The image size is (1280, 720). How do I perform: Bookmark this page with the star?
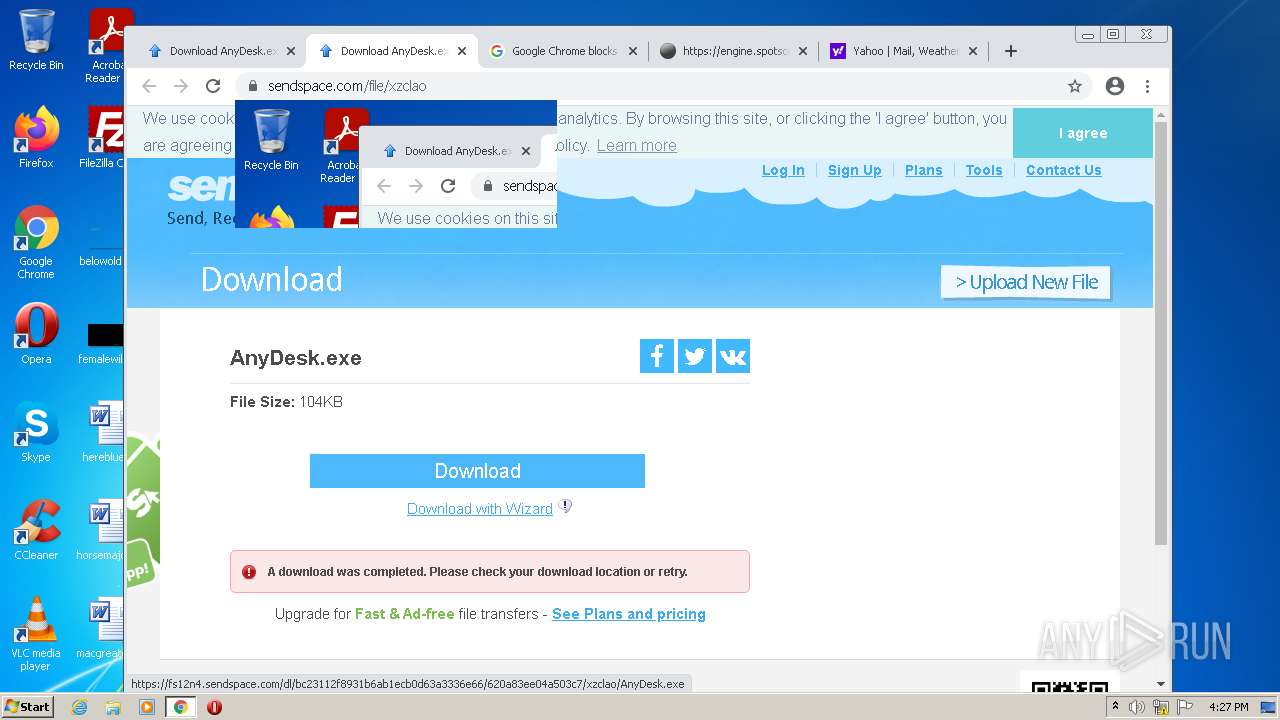[x=1075, y=86]
